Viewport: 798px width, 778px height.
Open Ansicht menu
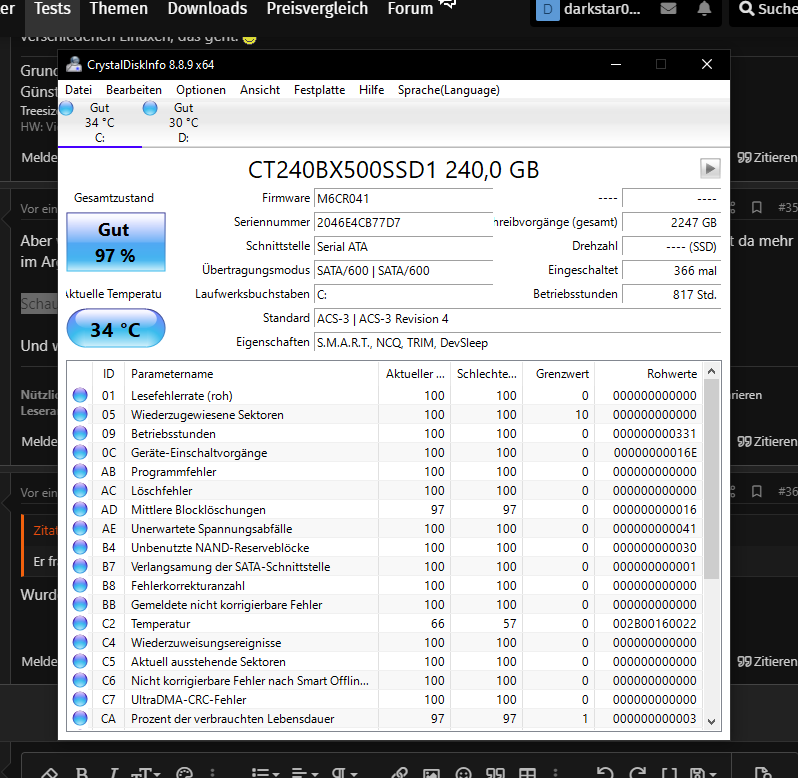(x=260, y=90)
